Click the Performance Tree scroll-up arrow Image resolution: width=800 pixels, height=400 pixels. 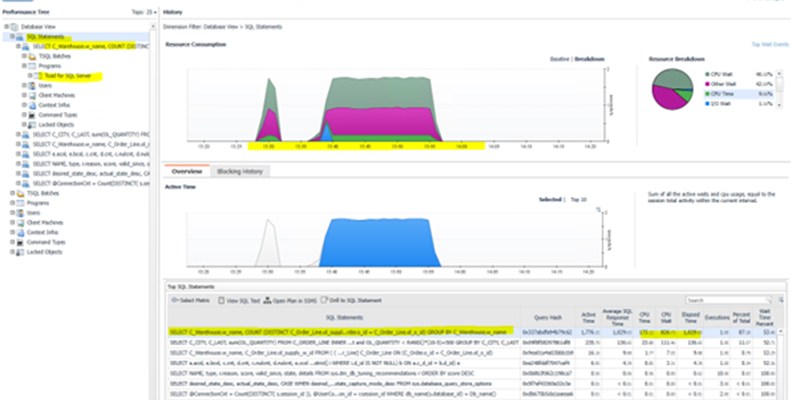click(x=153, y=26)
